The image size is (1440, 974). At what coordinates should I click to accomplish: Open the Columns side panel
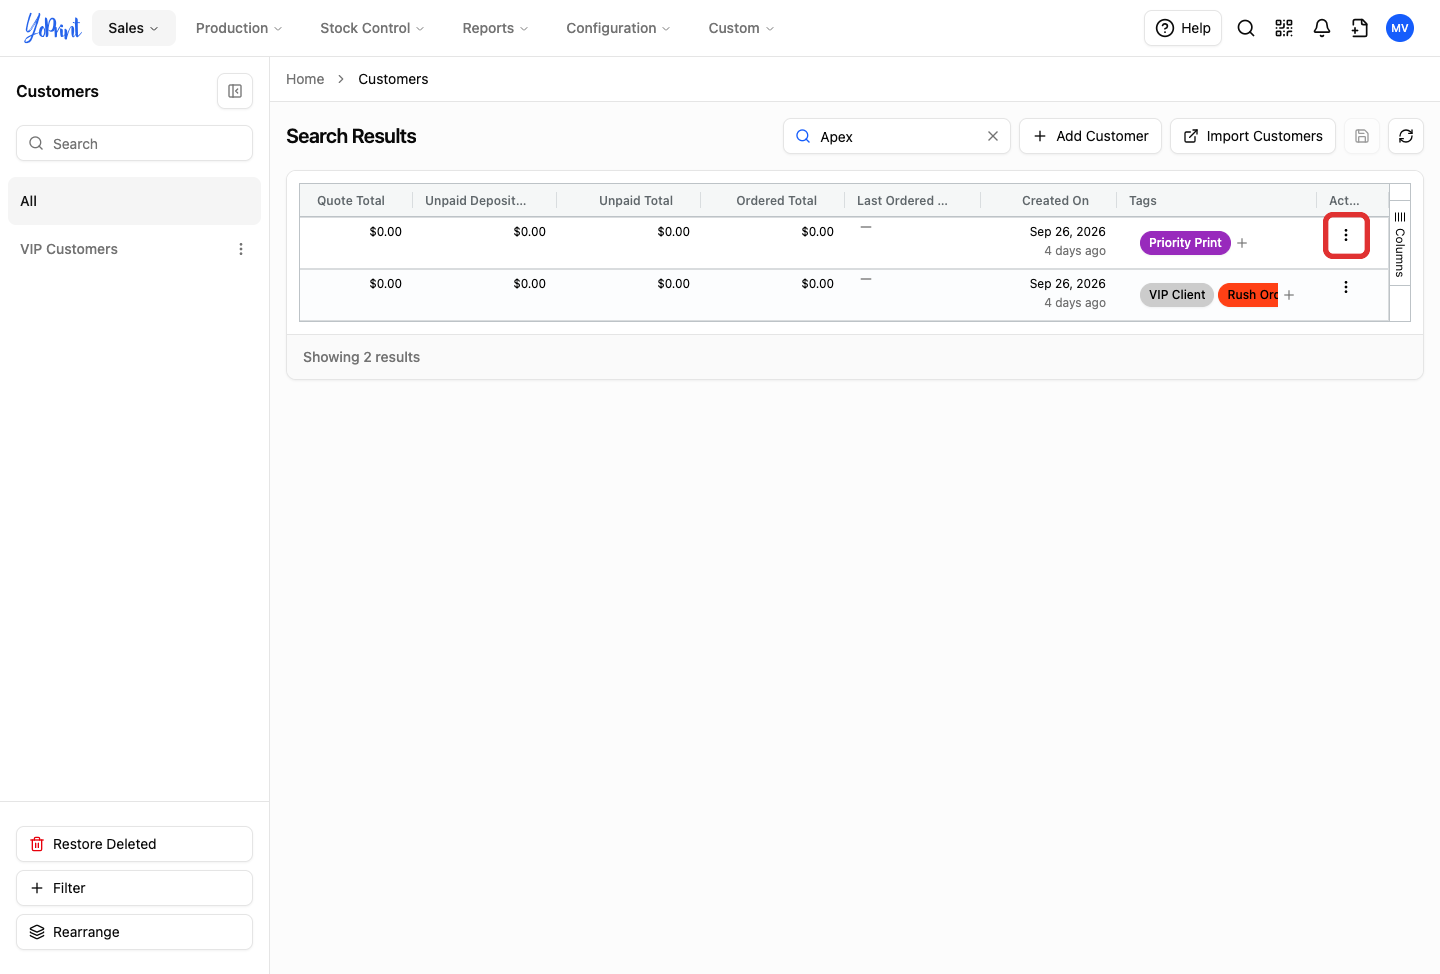[x=1400, y=243]
